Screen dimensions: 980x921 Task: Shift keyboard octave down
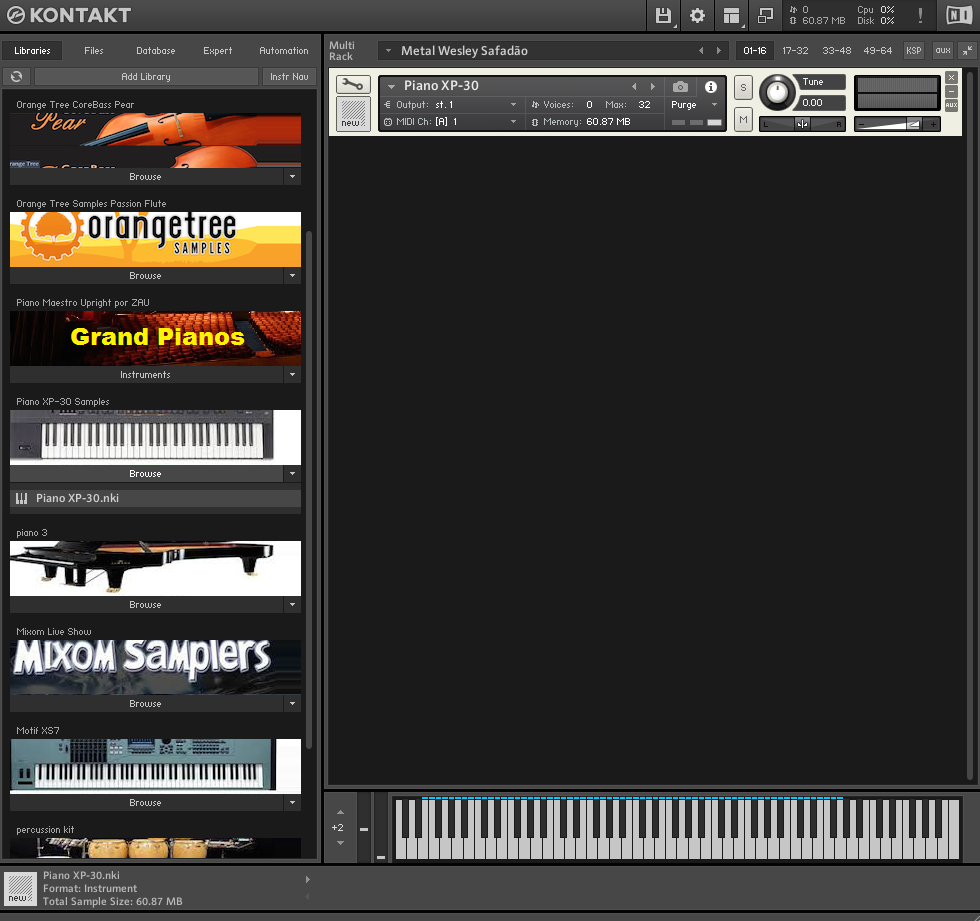(341, 843)
